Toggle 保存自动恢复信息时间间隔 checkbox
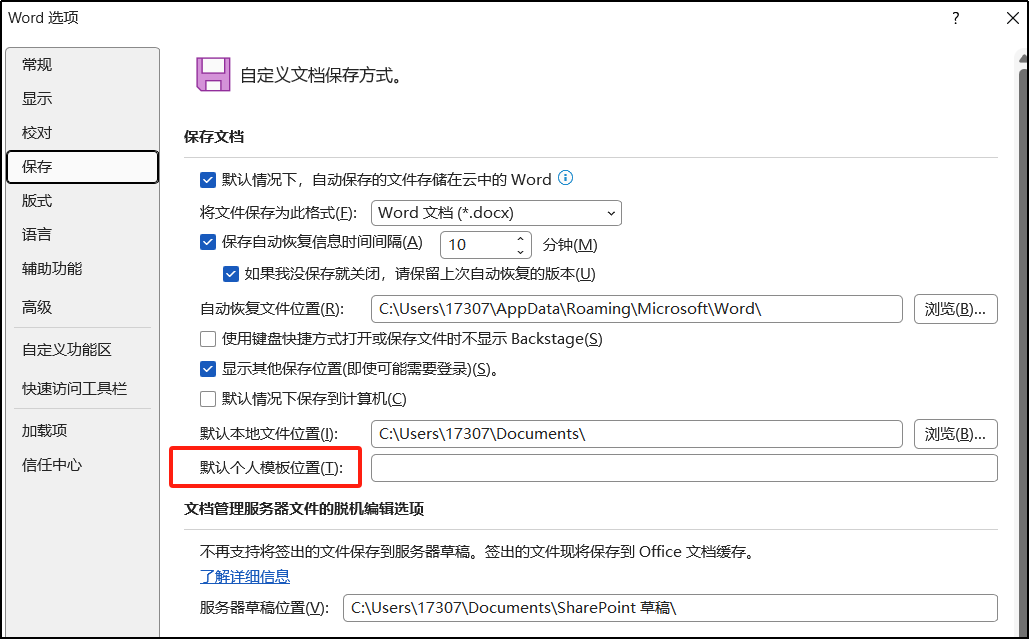Screen dimensions: 1029x639 [208, 242]
